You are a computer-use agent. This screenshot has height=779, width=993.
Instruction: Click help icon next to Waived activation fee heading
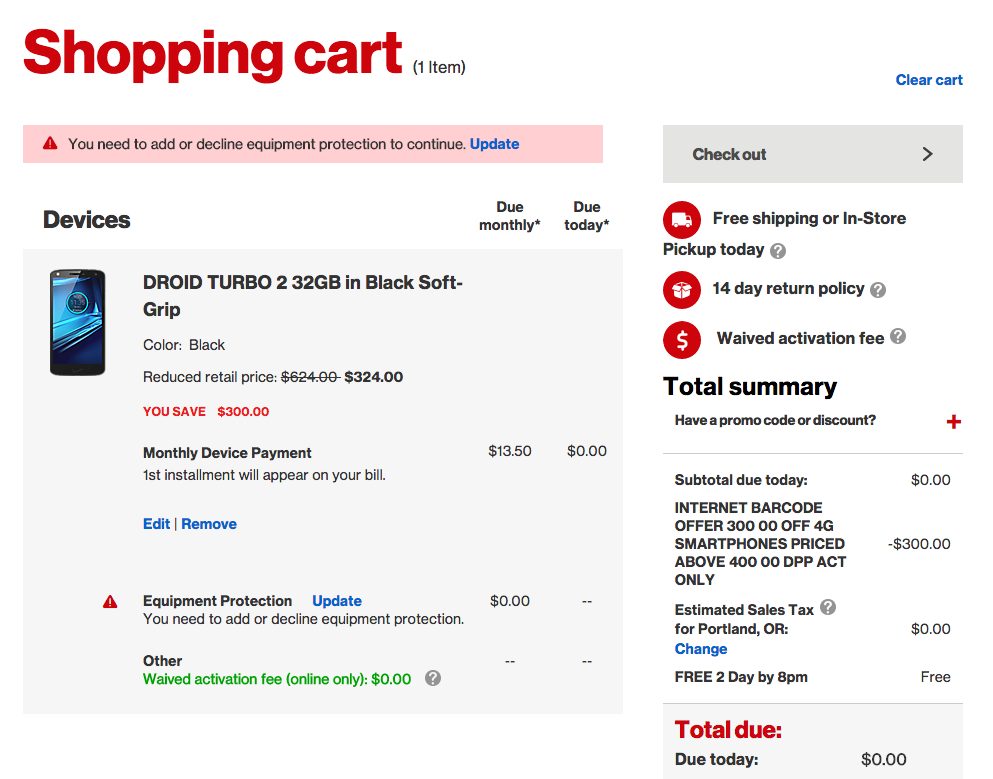(x=898, y=337)
